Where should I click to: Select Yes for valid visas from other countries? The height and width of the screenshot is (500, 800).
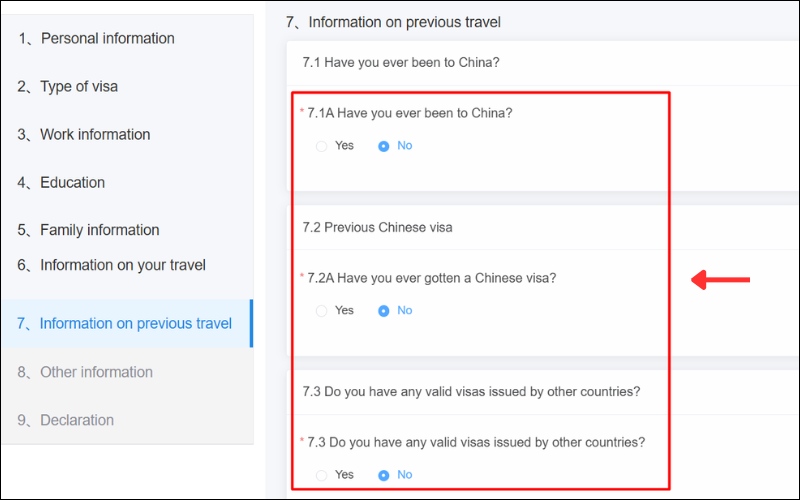(321, 475)
